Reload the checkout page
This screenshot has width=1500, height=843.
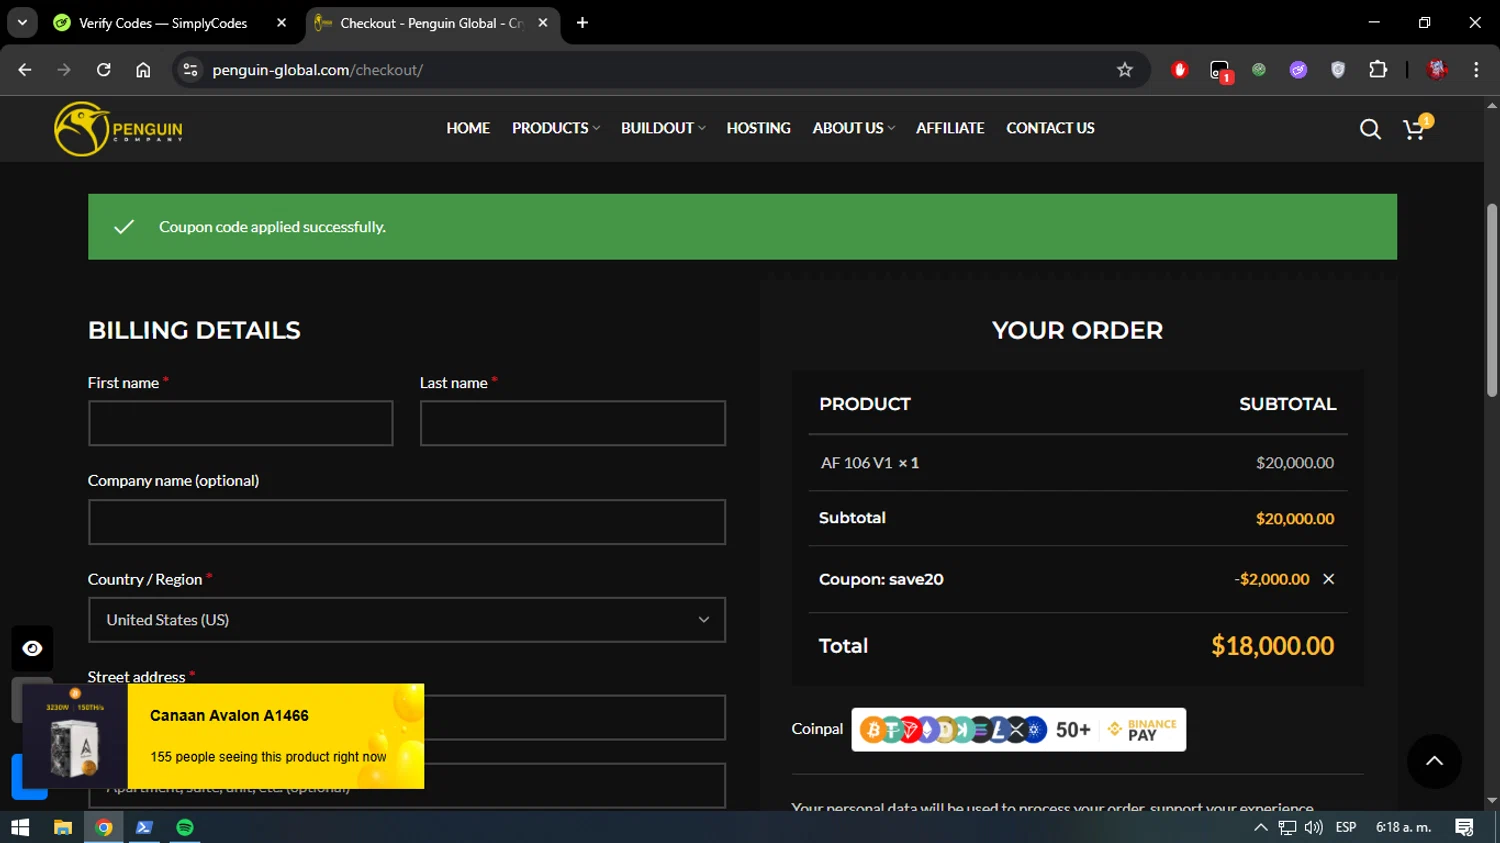click(x=104, y=70)
